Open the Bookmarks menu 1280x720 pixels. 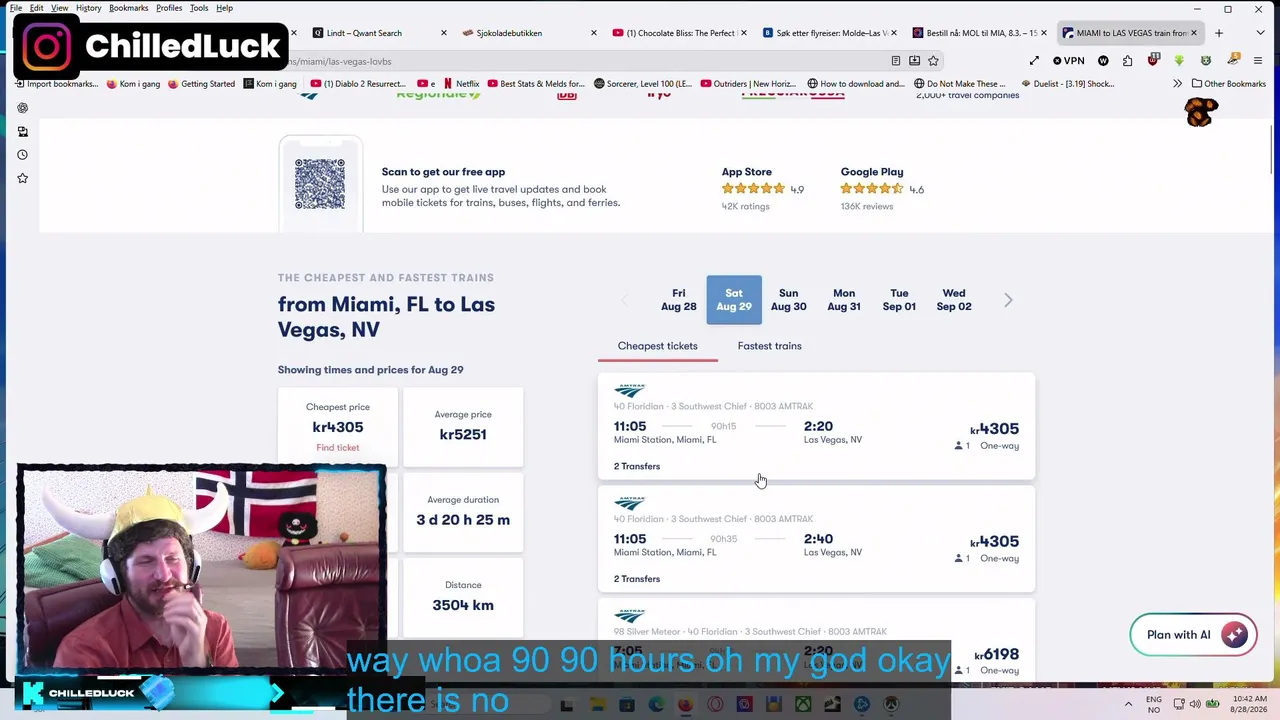128,8
